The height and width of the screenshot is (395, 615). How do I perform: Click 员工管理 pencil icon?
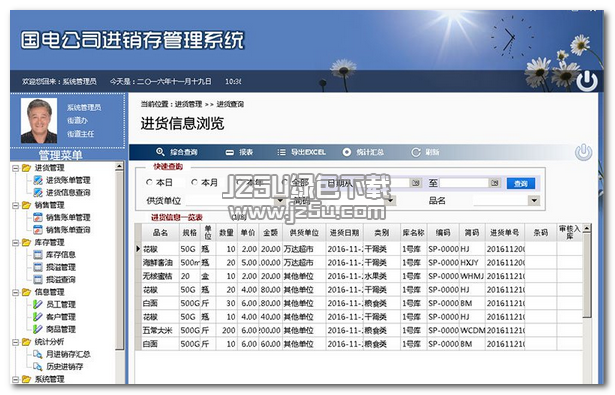[x=38, y=304]
